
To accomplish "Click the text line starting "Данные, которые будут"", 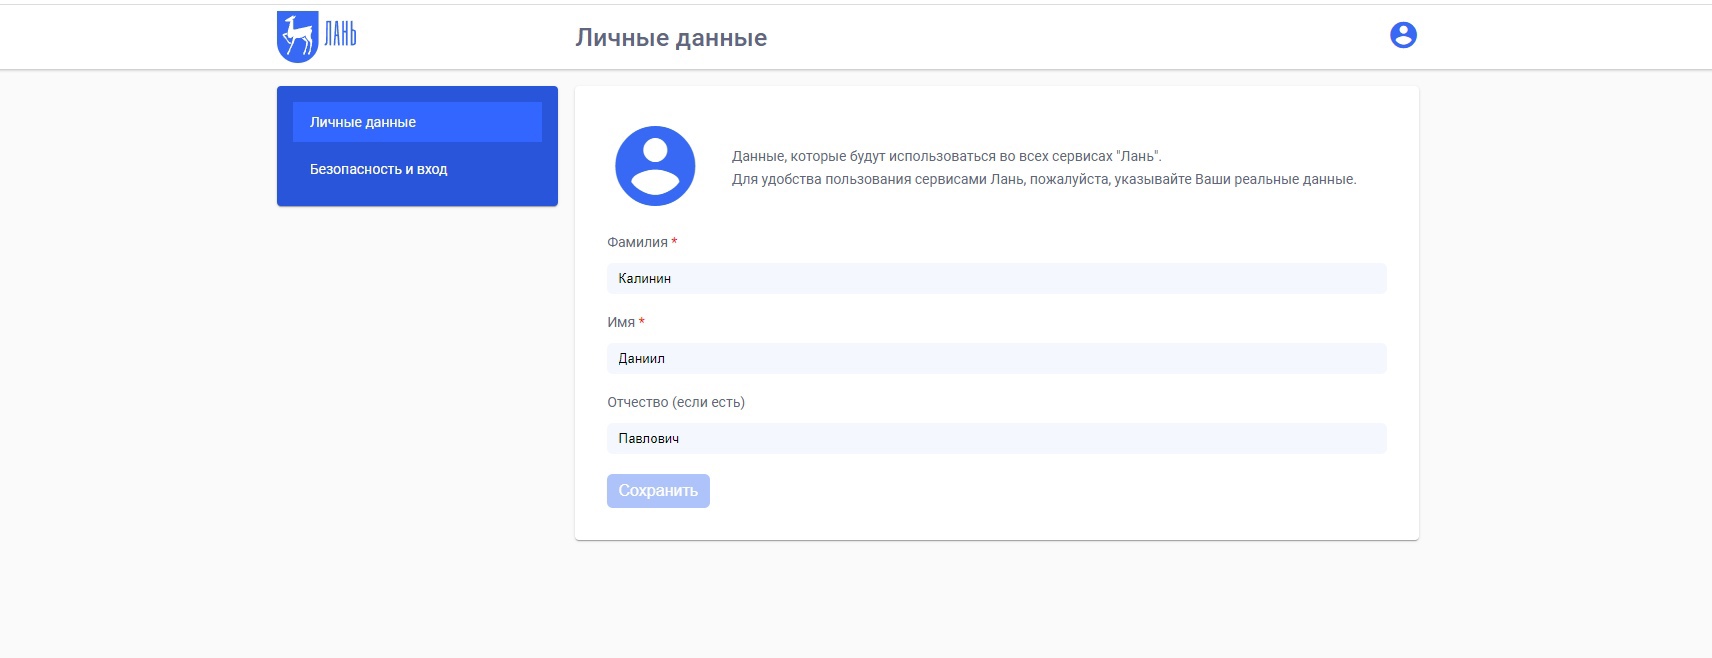I will (946, 156).
